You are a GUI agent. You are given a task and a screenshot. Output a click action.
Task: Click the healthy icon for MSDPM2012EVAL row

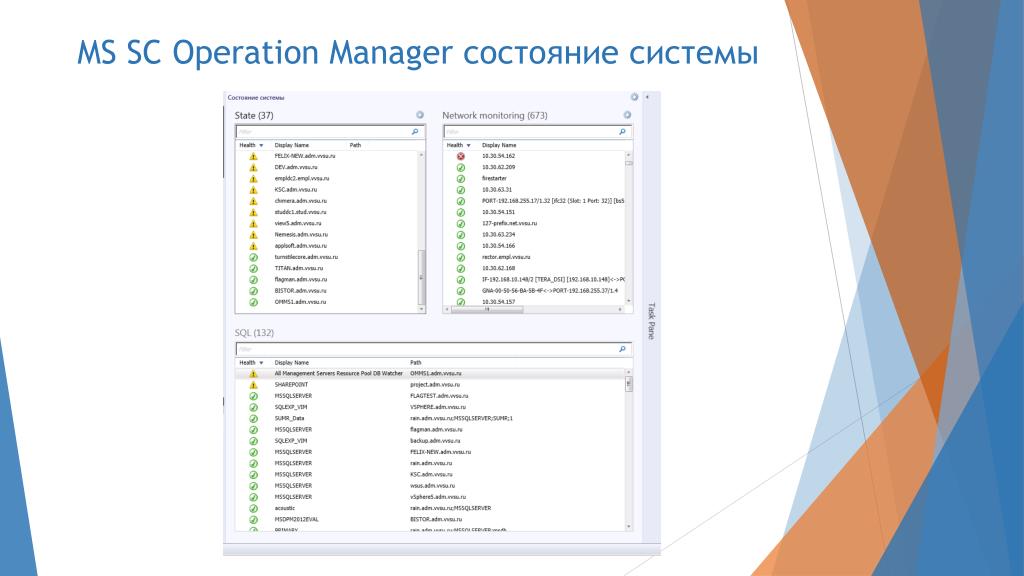coord(253,520)
